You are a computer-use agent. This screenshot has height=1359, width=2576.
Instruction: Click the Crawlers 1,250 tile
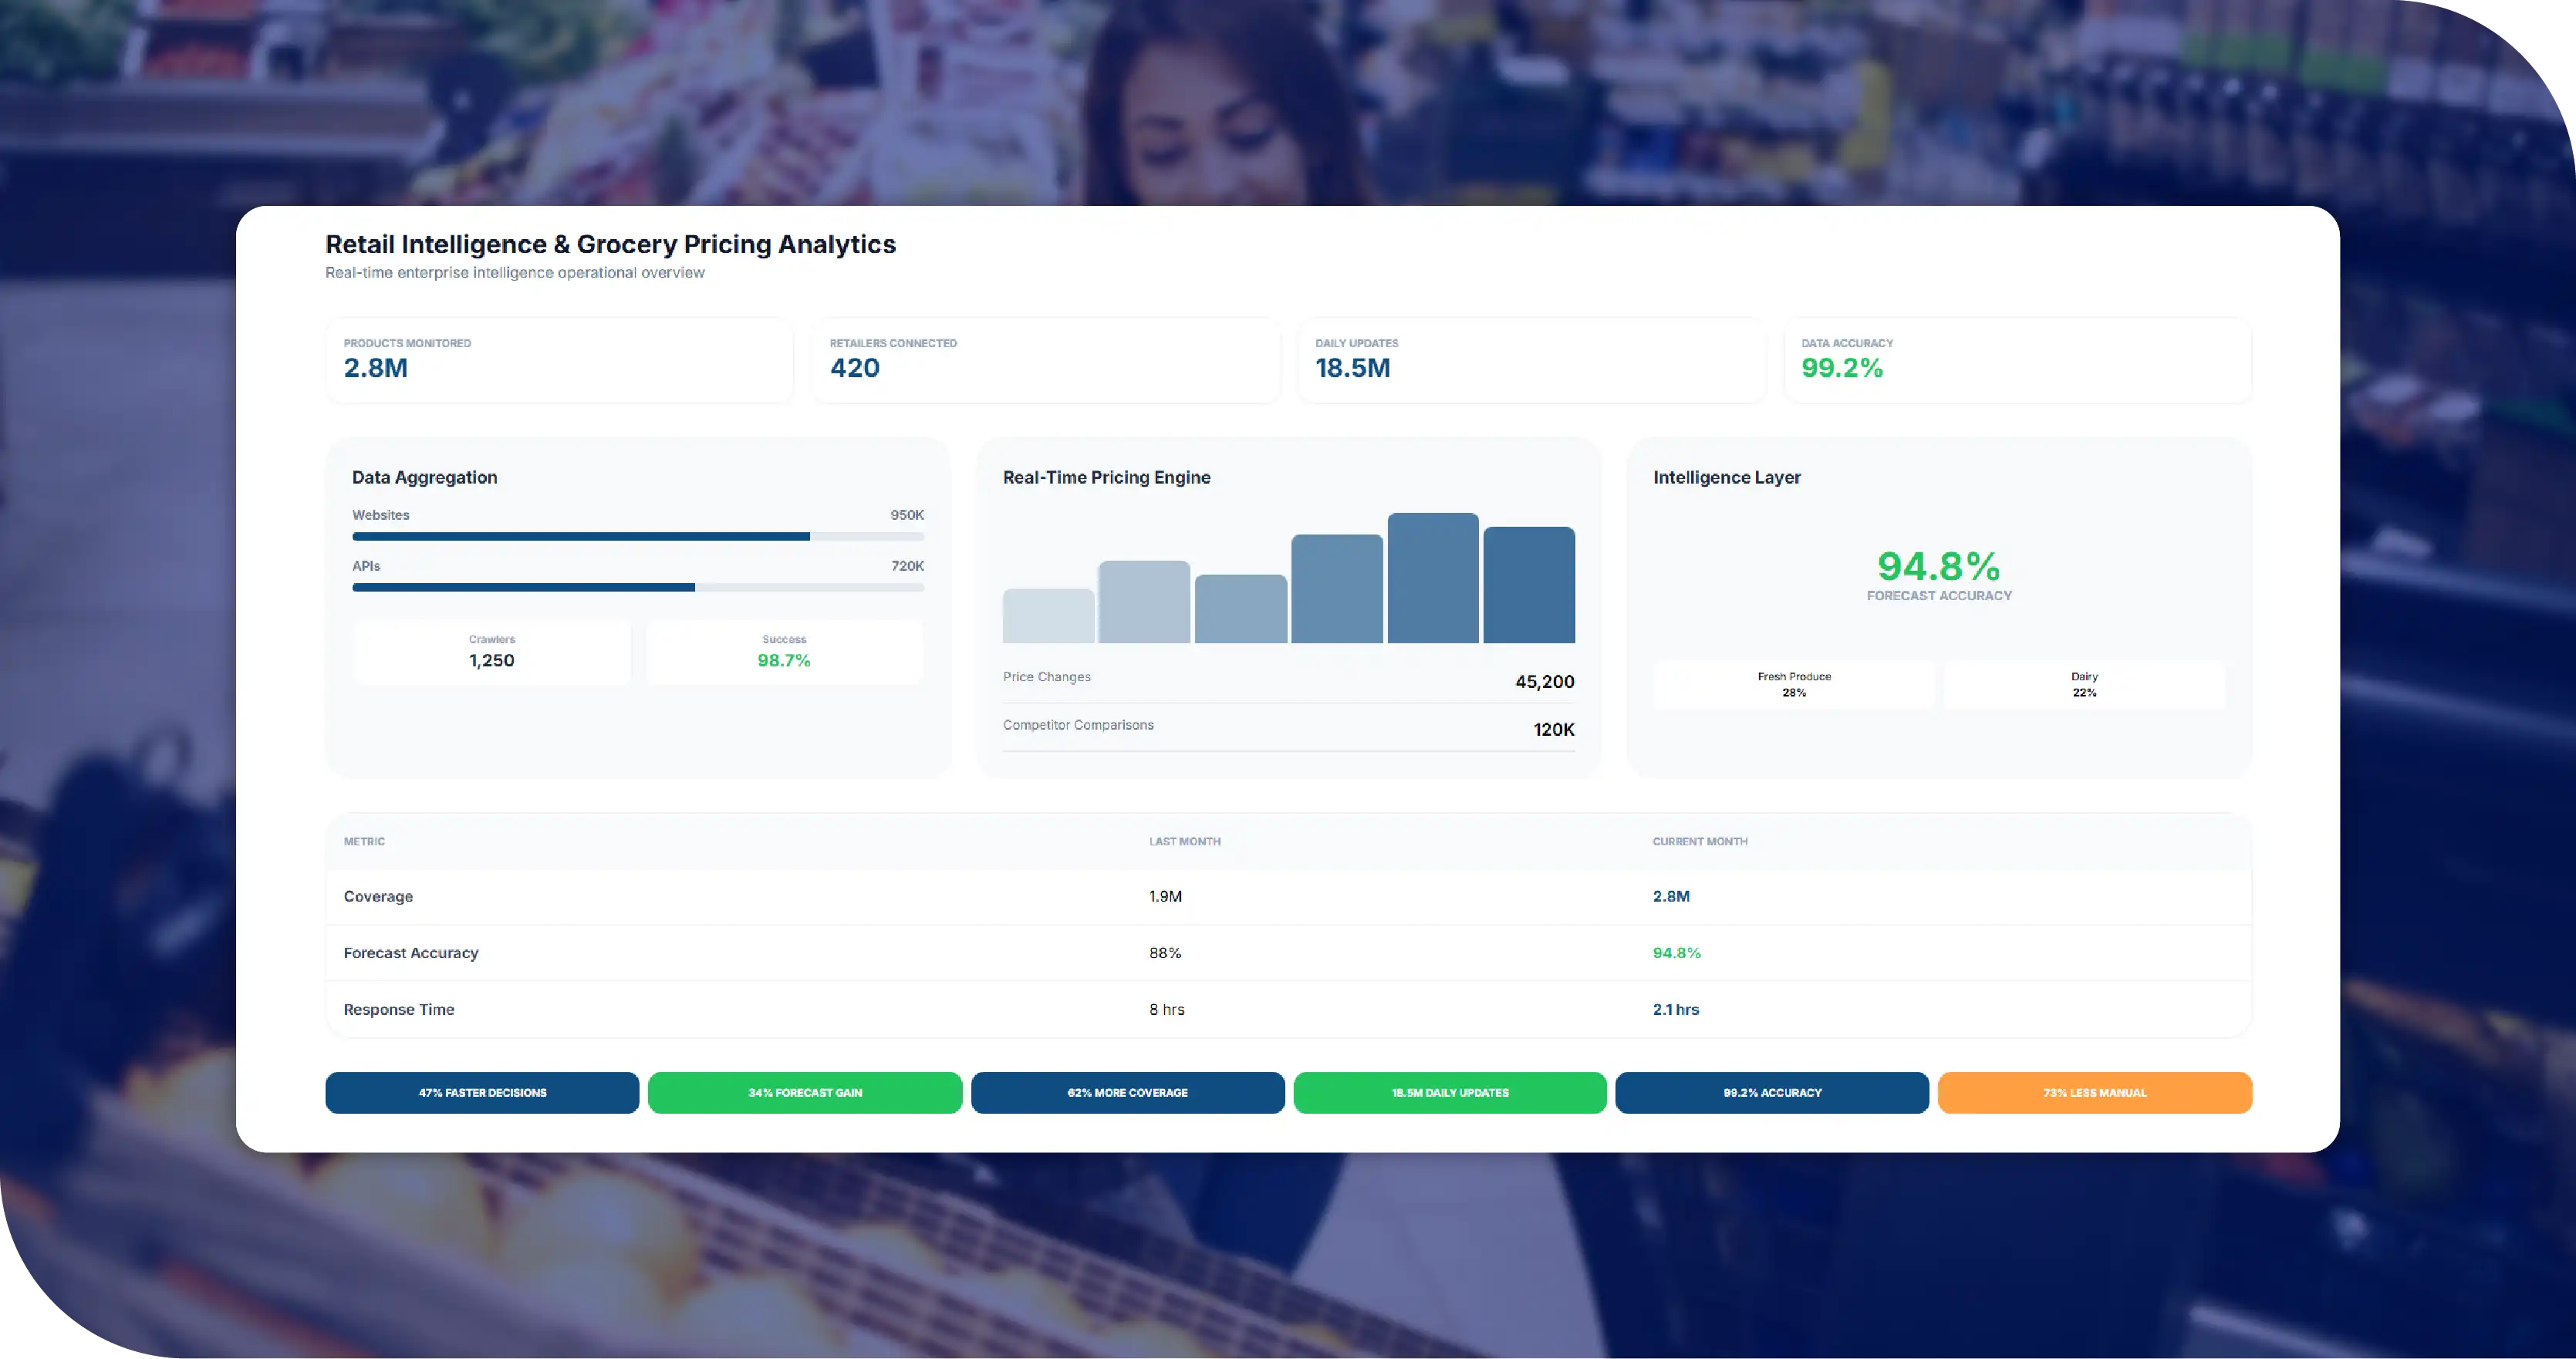click(492, 652)
